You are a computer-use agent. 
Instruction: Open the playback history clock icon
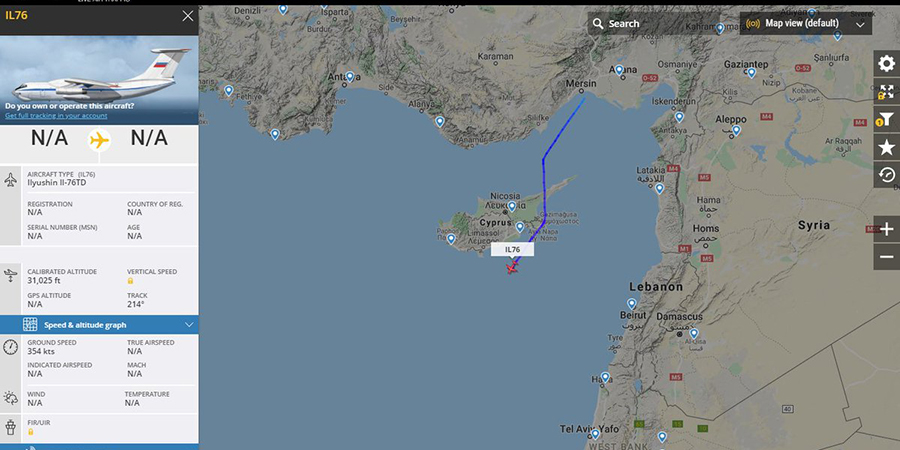886,174
